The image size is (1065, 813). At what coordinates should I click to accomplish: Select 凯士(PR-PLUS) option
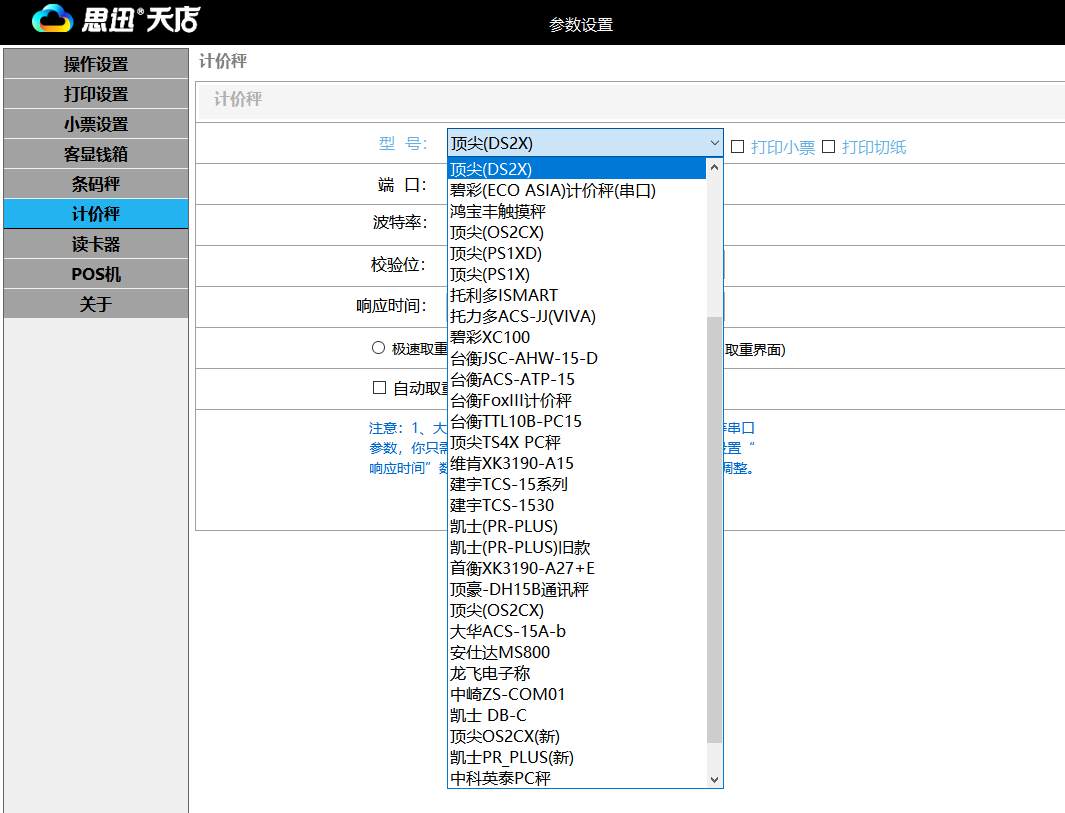coord(577,526)
